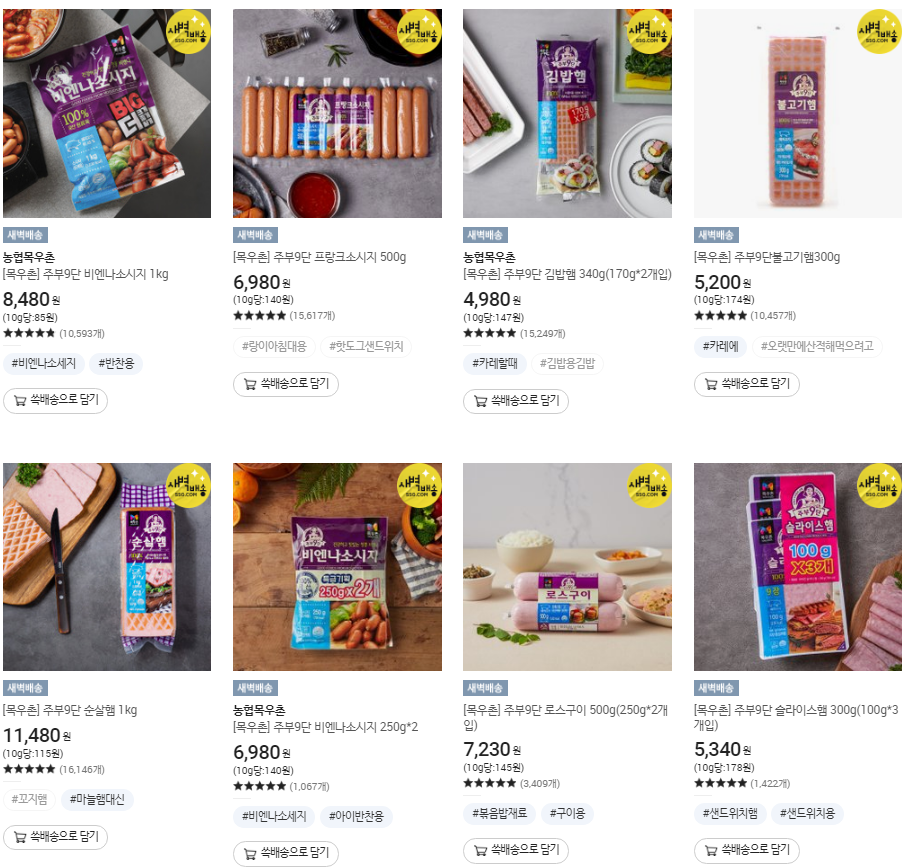Open the 슬라이스햄 300g product title
Viewport: 905px width, 868px height.
click(x=796, y=717)
